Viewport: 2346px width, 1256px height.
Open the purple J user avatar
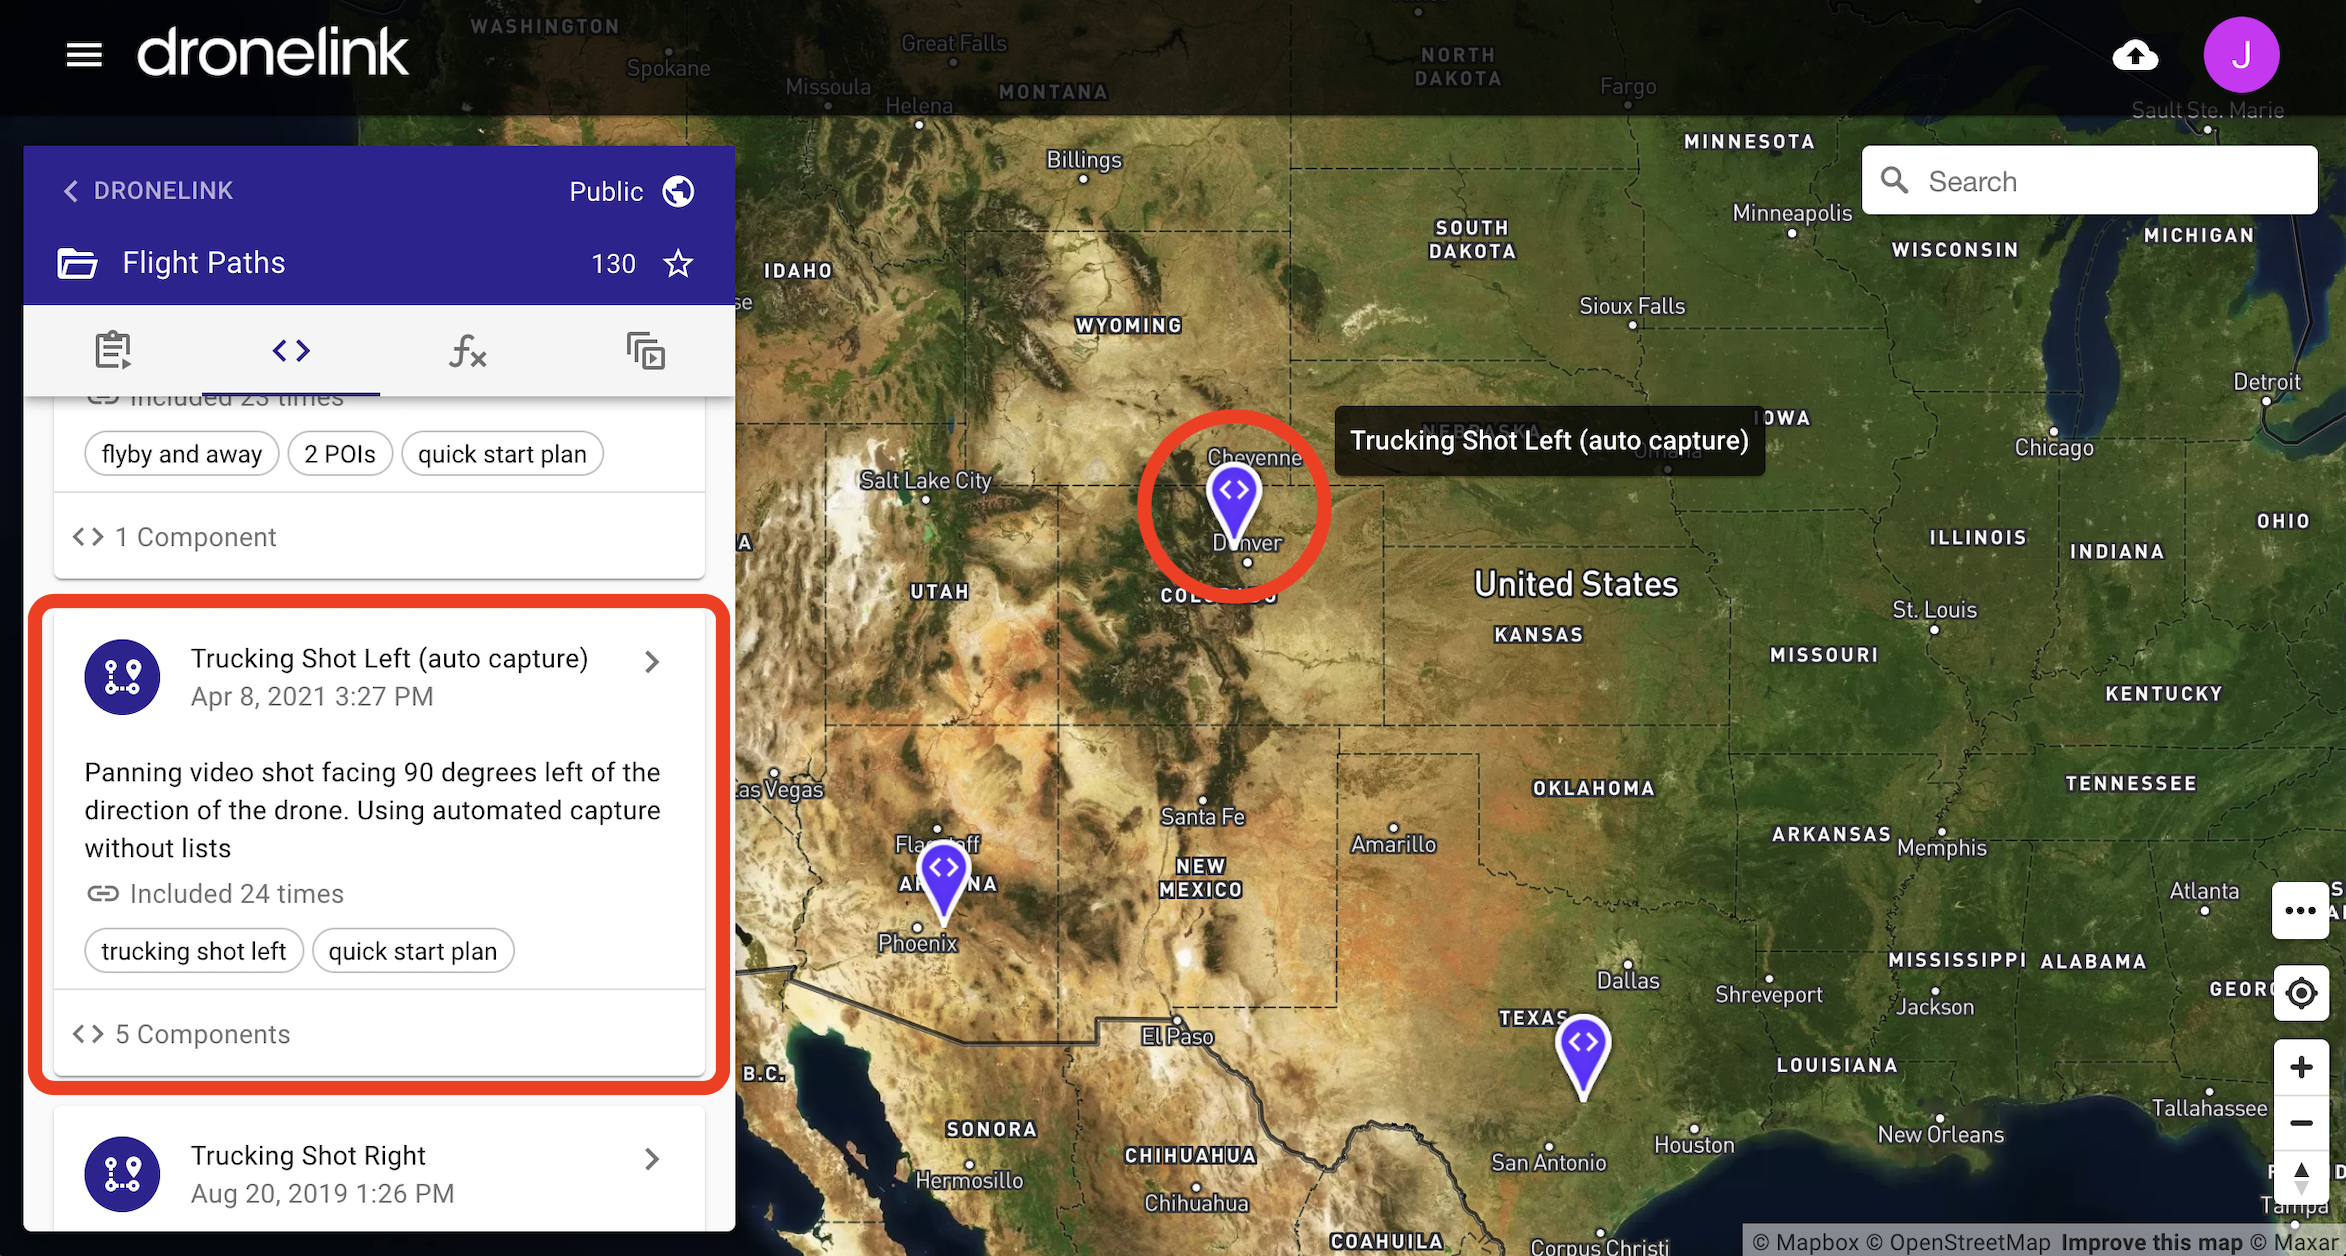(x=2241, y=55)
